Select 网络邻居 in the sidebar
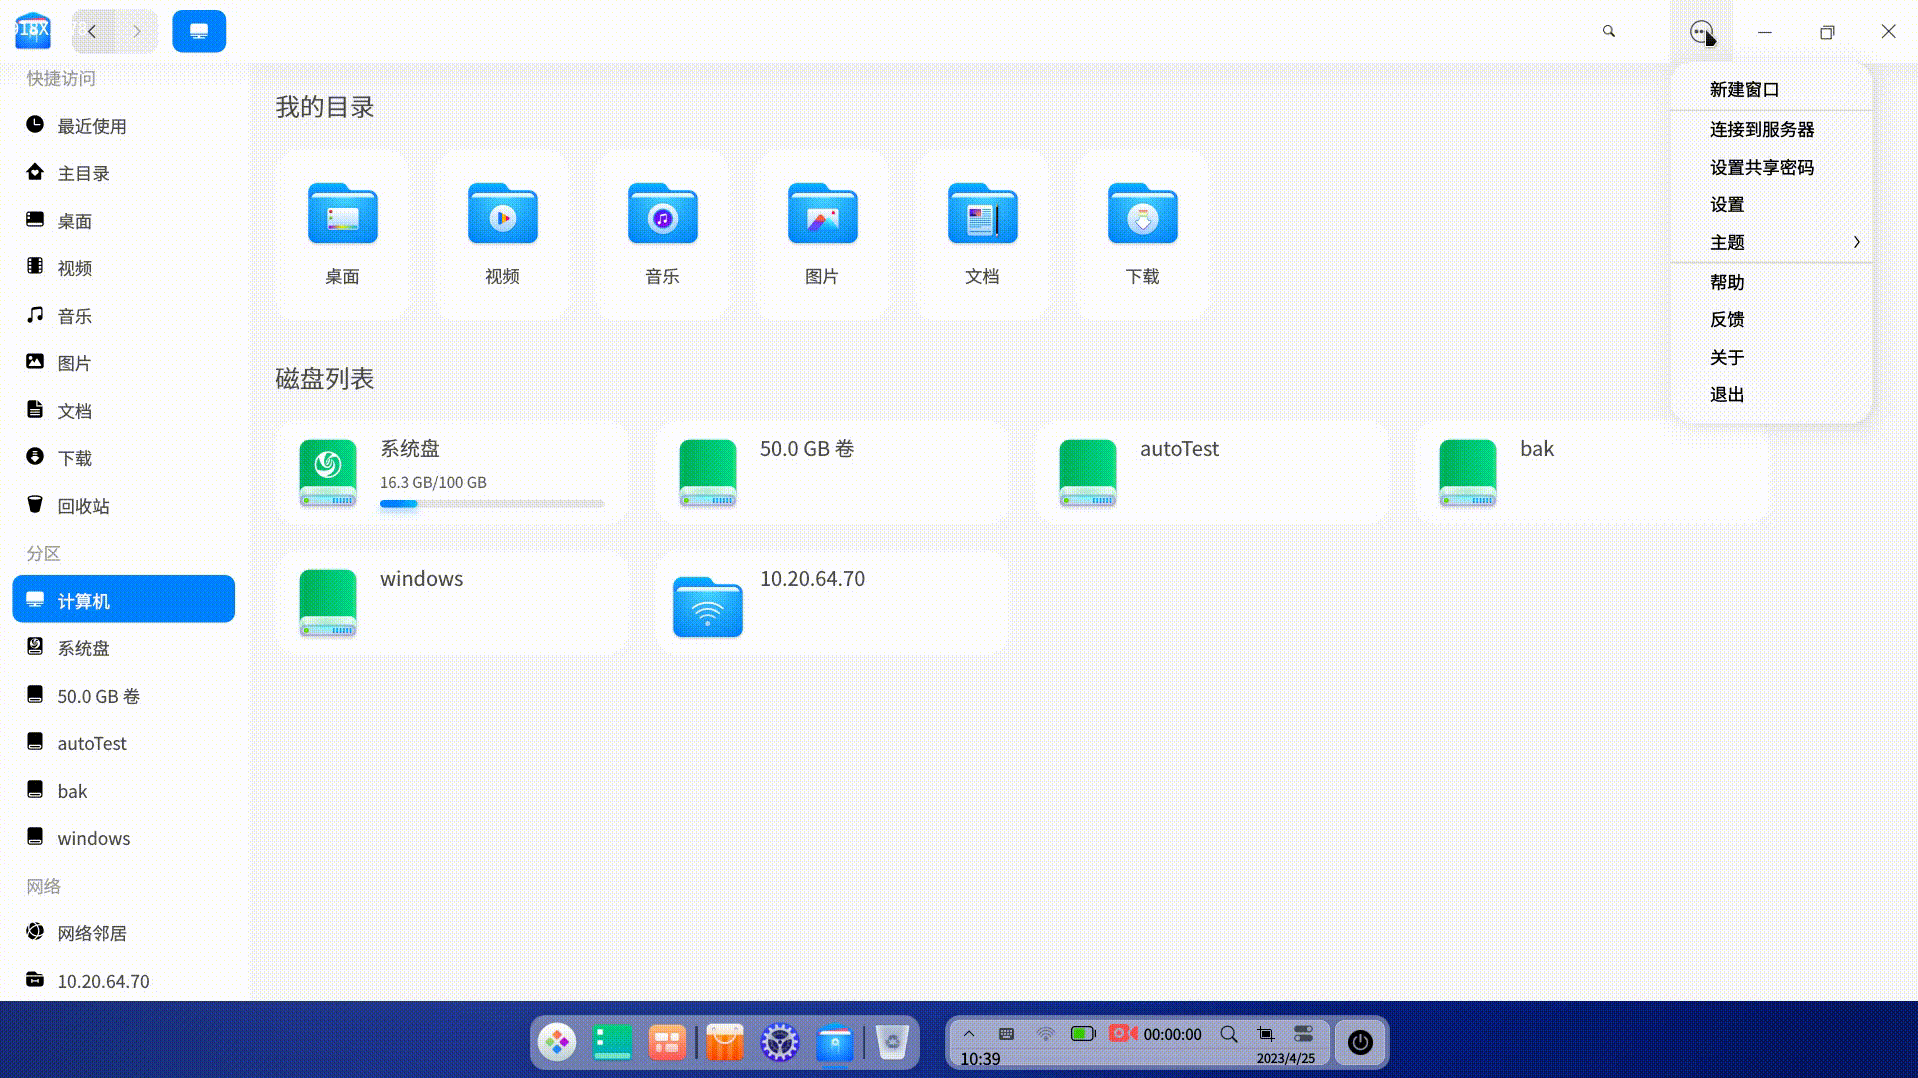This screenshot has width=1918, height=1078. point(124,933)
